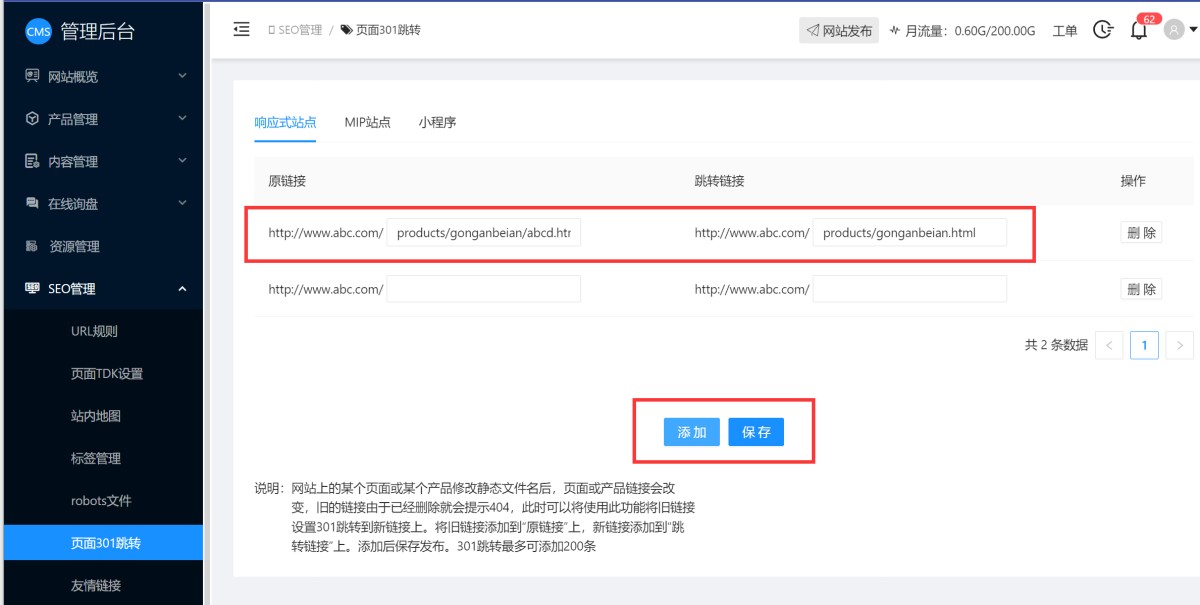Switch to the MIP站点 tab
This screenshot has height=605, width=1200.
[367, 122]
